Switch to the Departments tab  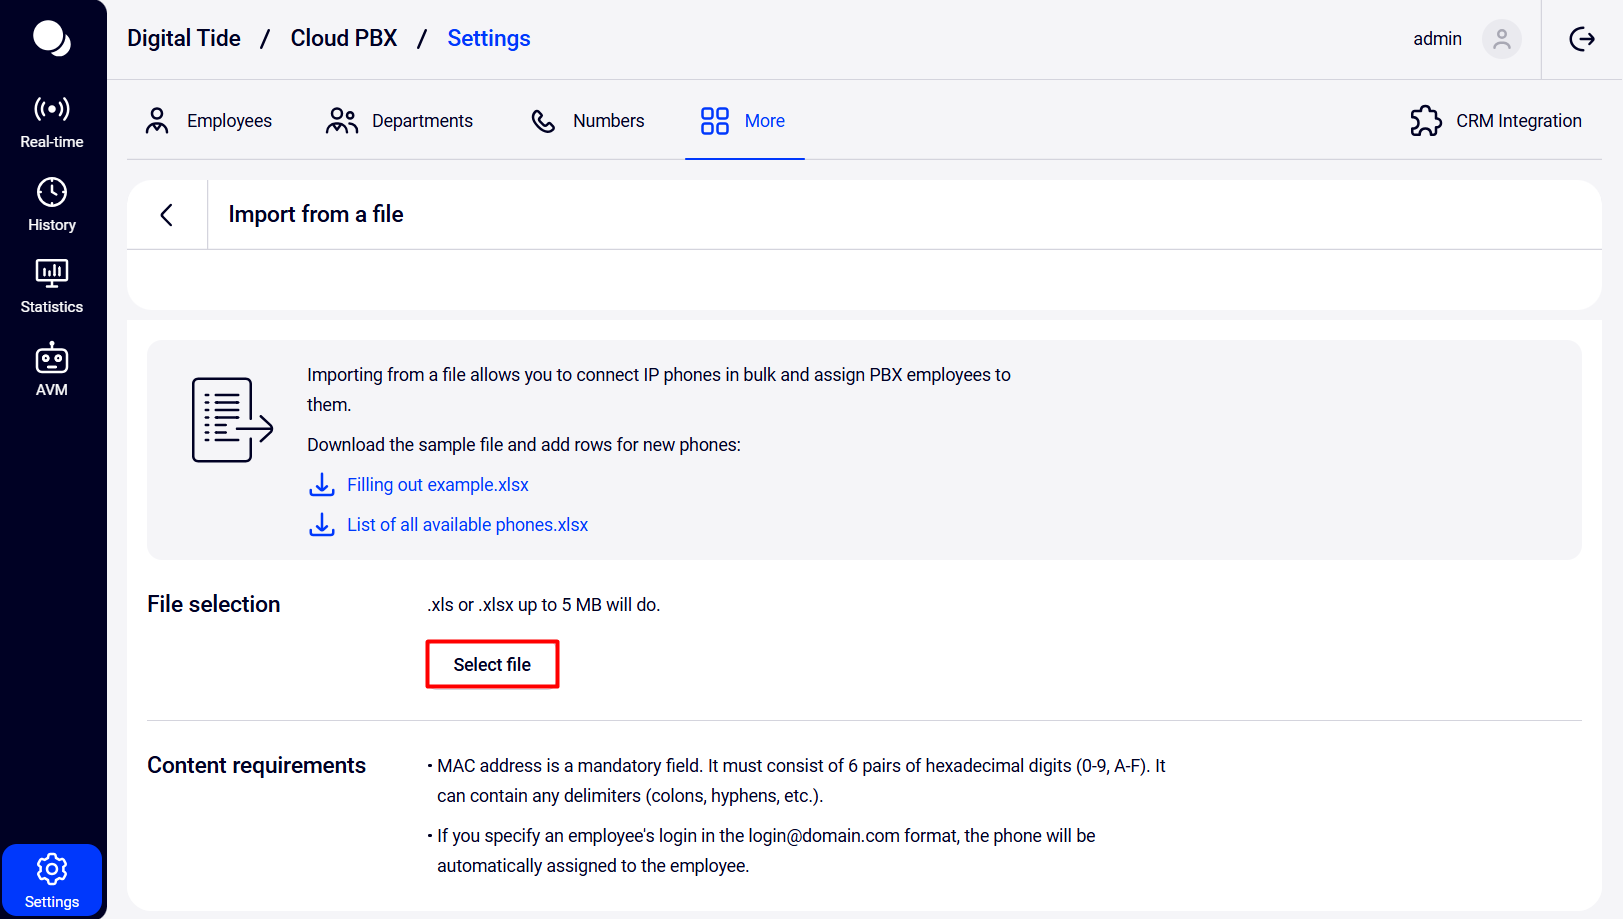coord(400,121)
